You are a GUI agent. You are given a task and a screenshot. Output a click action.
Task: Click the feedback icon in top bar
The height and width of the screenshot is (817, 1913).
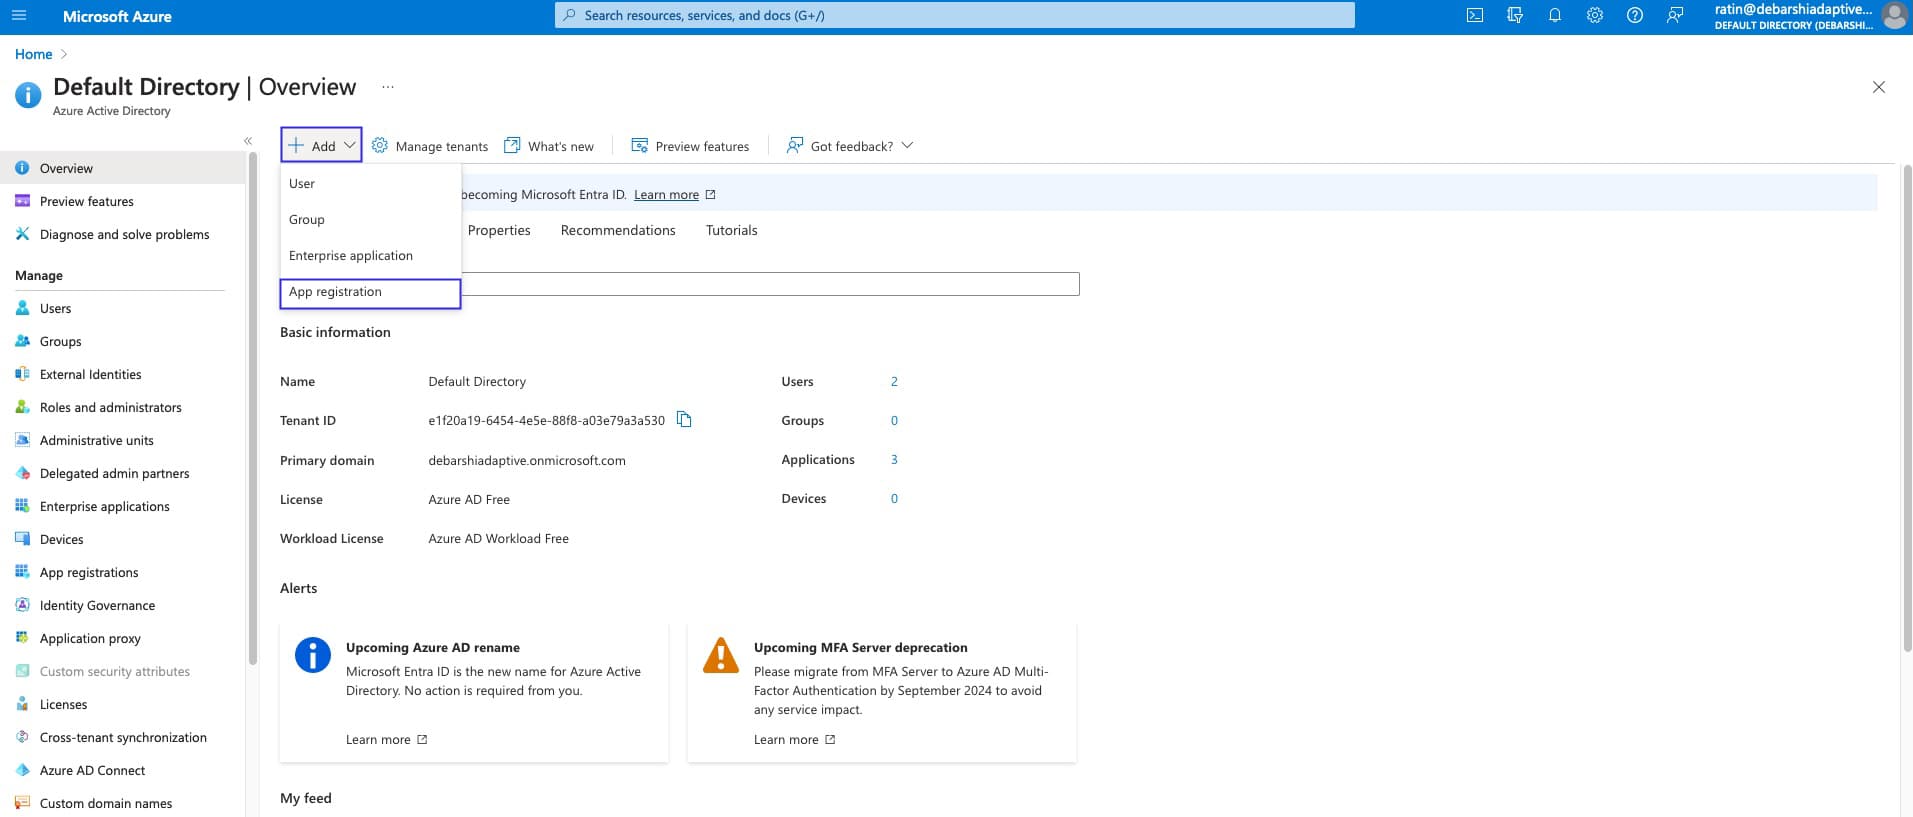pos(1675,16)
